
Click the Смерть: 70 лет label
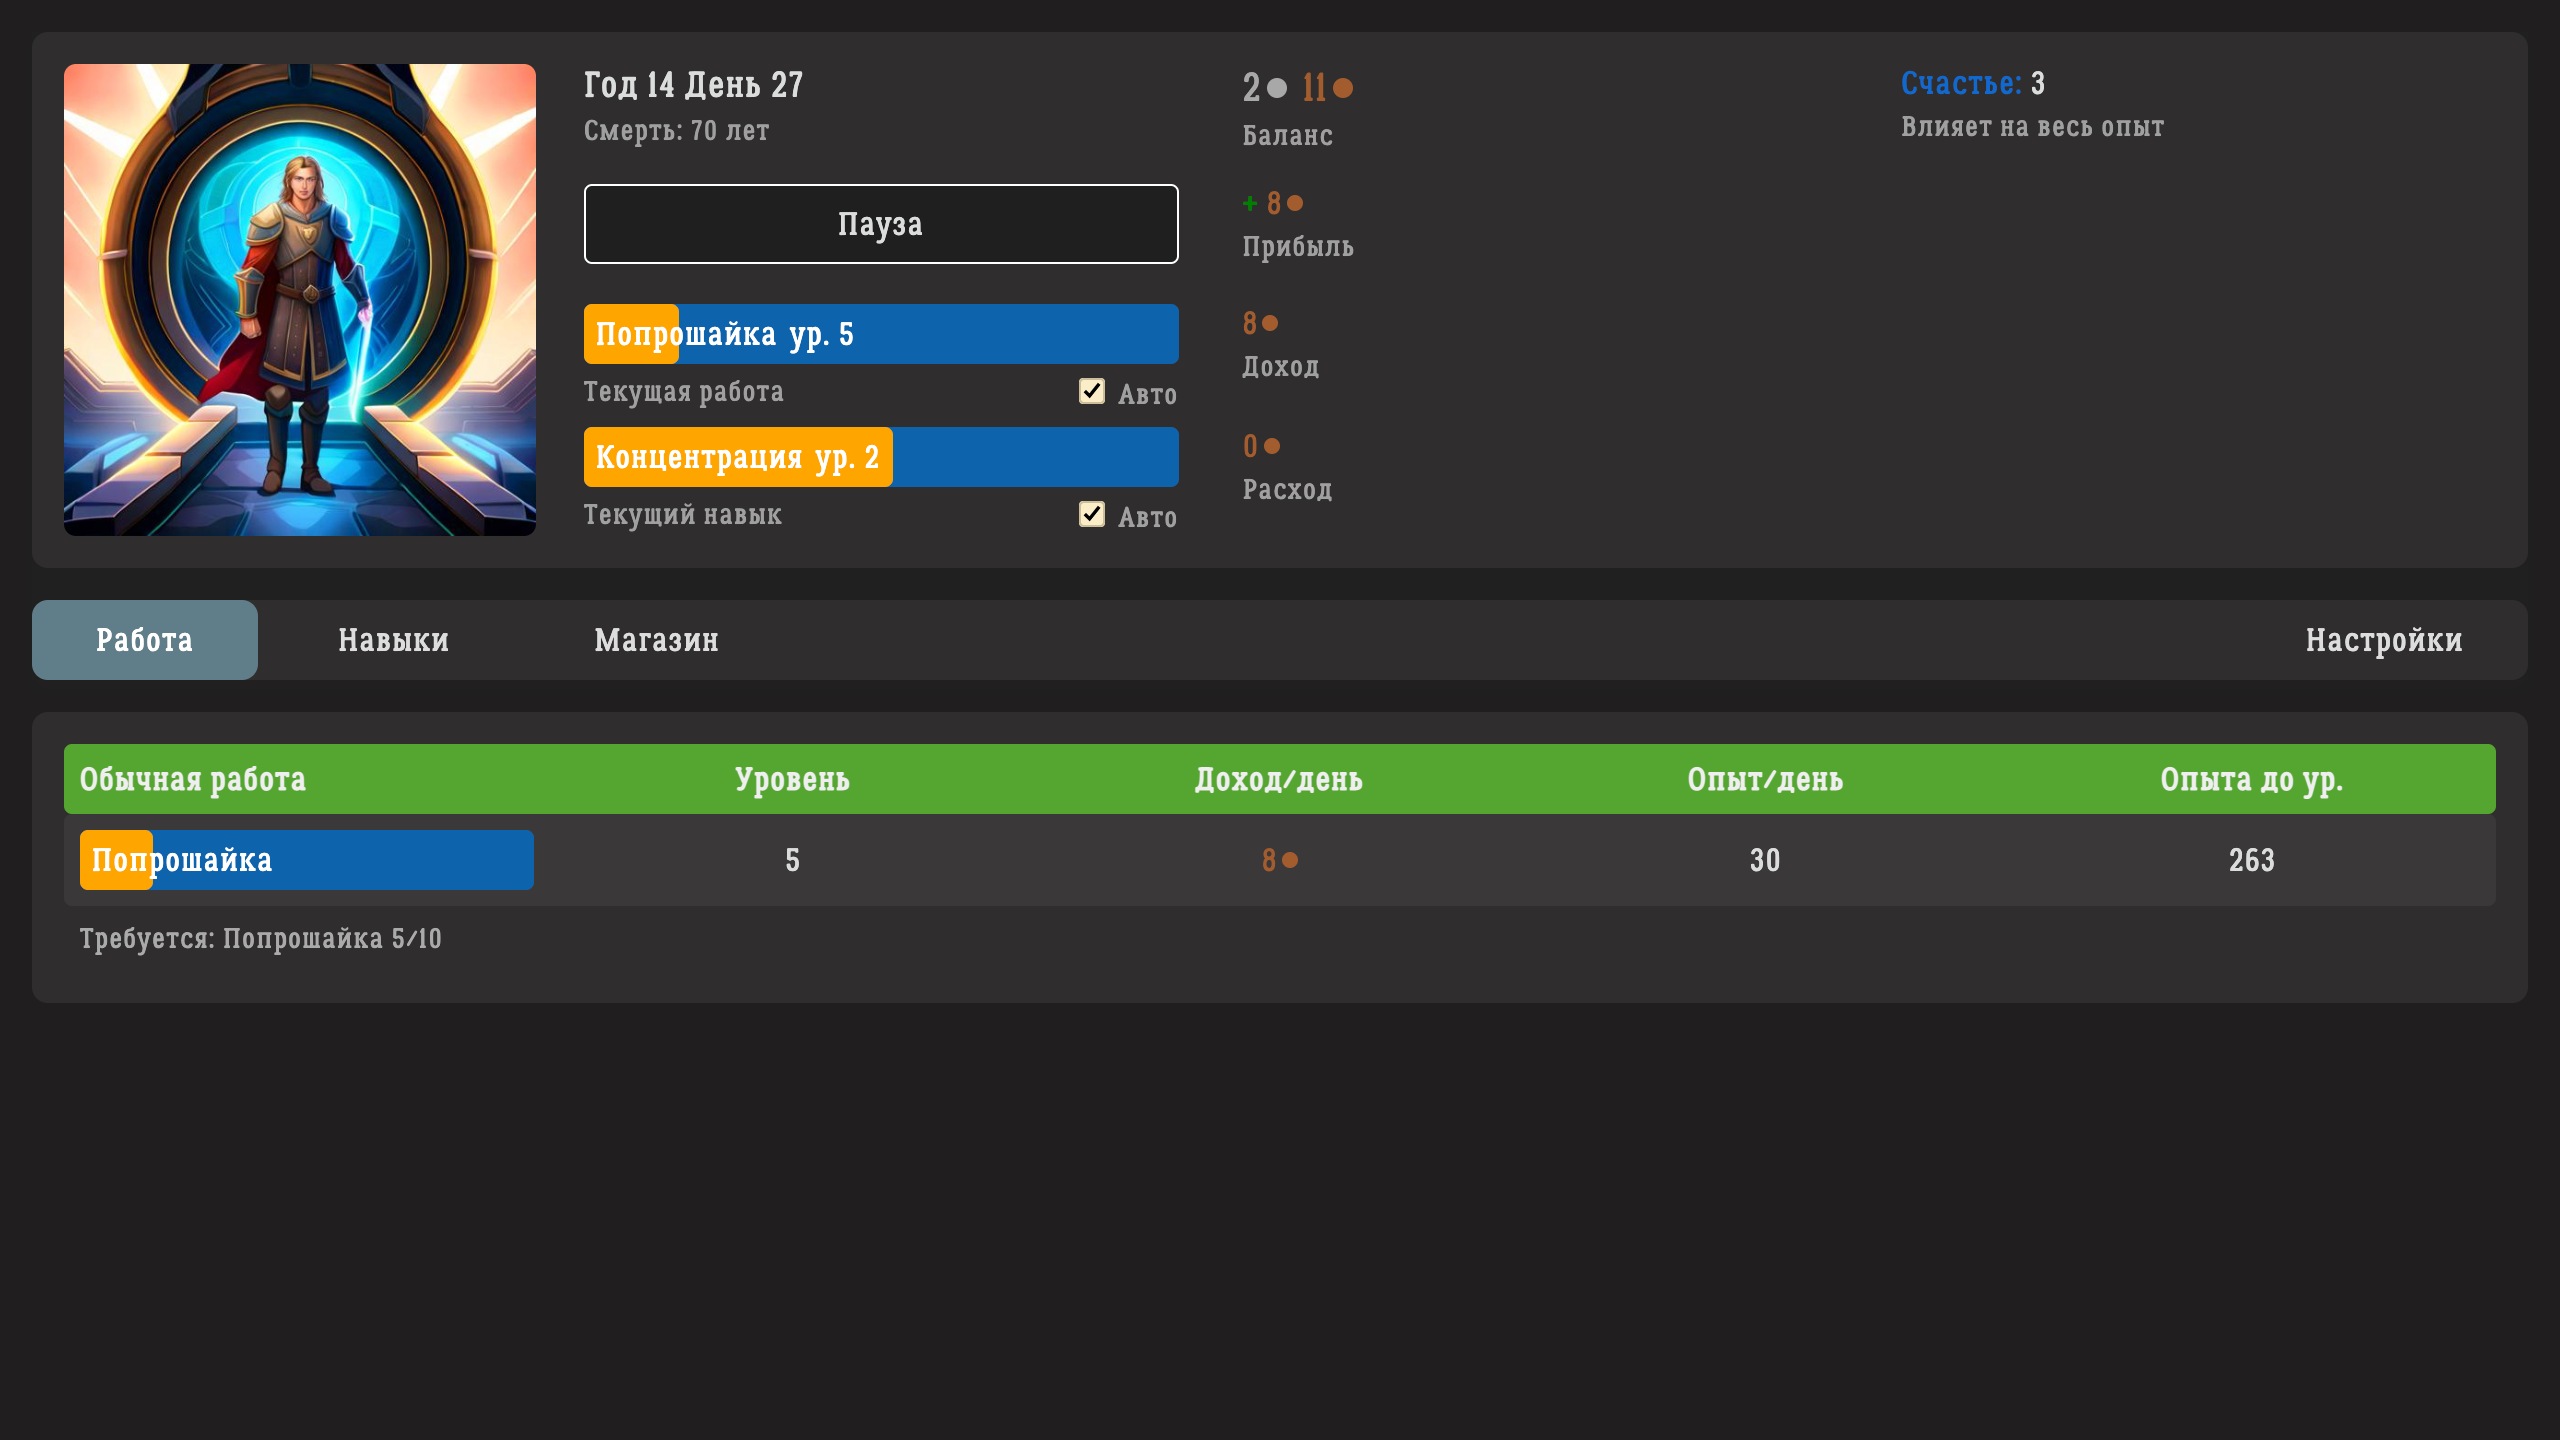(x=676, y=130)
